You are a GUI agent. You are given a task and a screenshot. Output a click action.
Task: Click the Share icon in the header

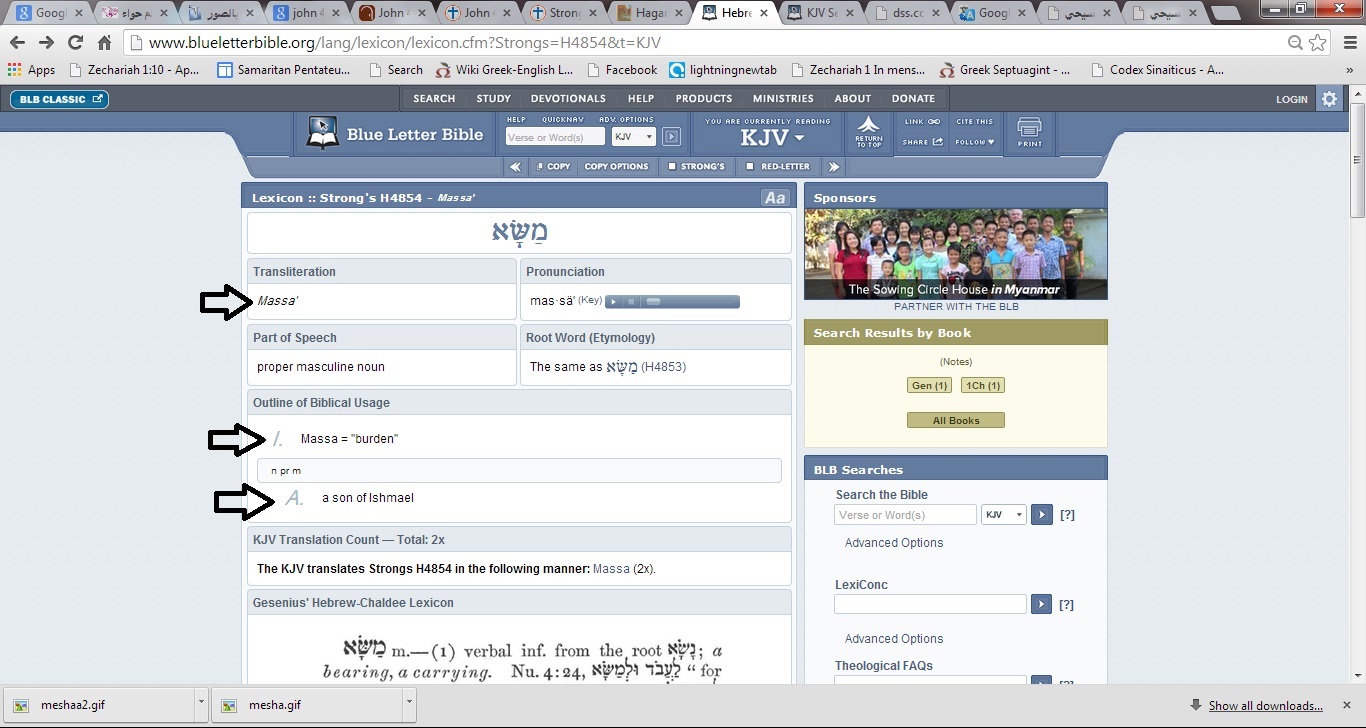point(922,142)
